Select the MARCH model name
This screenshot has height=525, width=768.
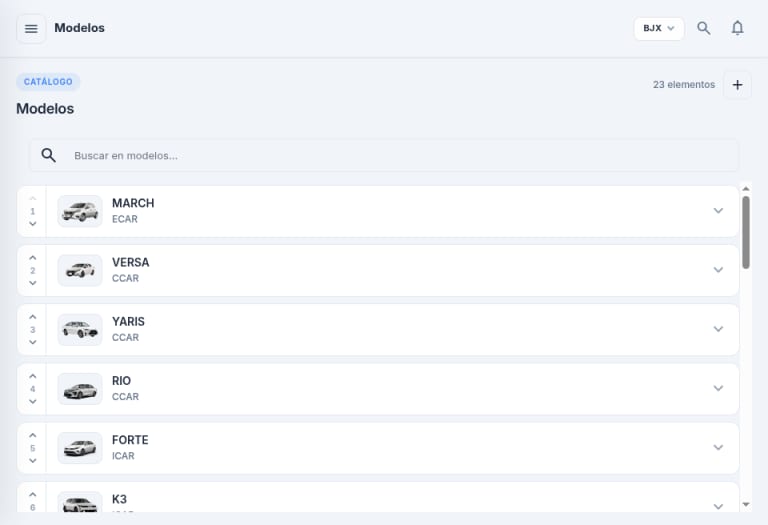[x=133, y=203]
